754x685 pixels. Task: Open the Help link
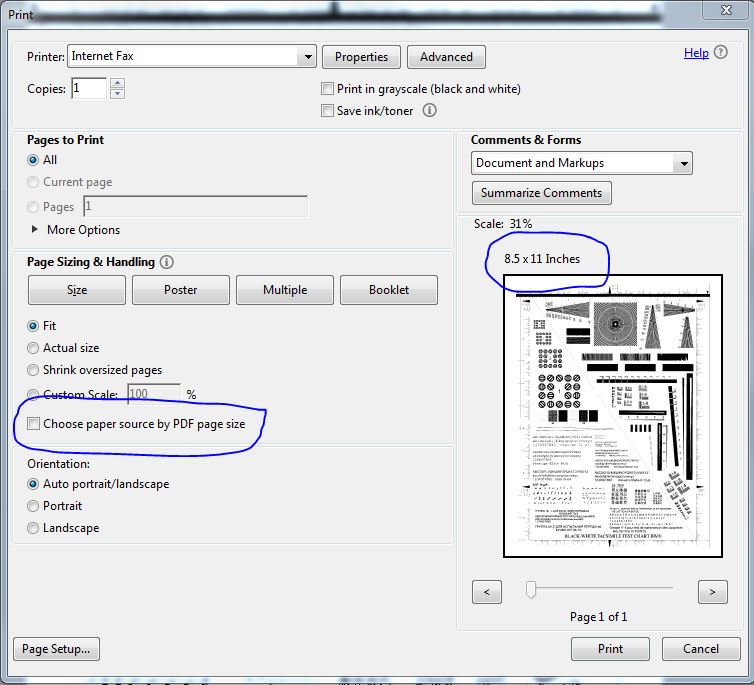[x=696, y=53]
